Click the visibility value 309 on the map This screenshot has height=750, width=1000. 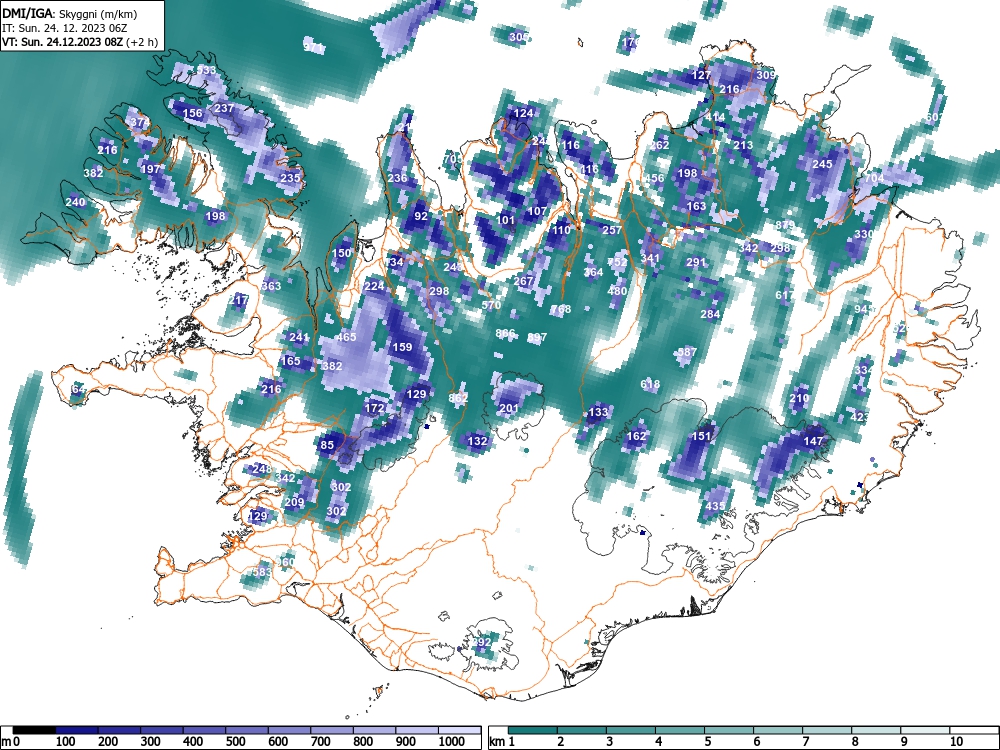766,75
